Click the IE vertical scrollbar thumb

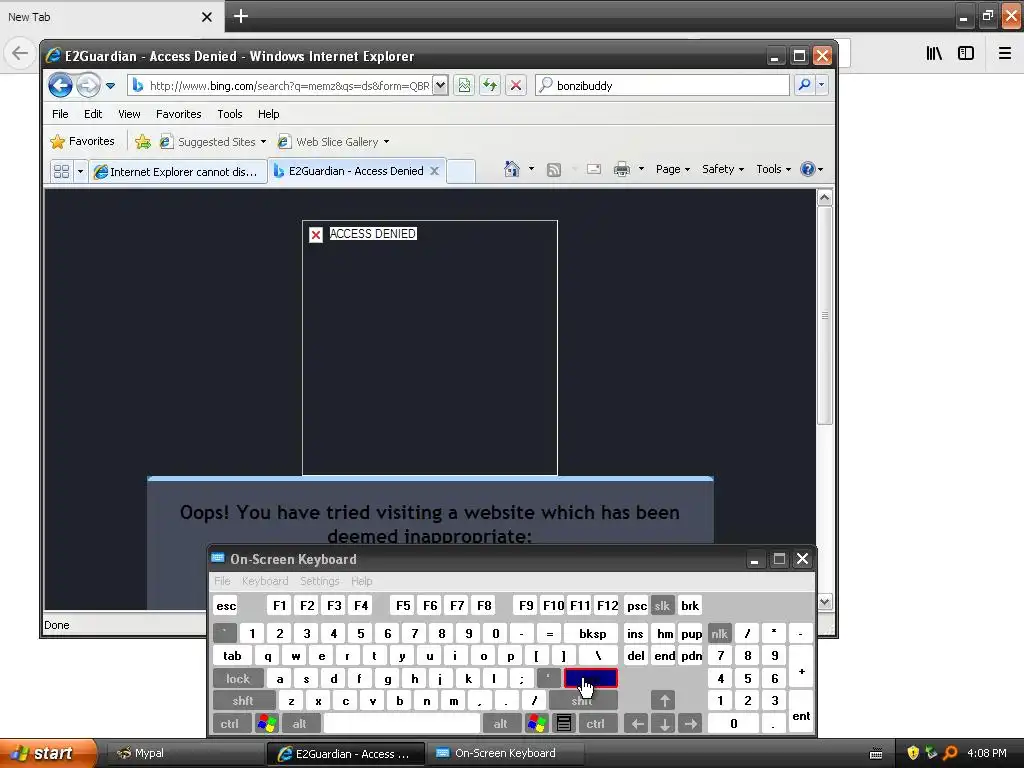point(825,315)
